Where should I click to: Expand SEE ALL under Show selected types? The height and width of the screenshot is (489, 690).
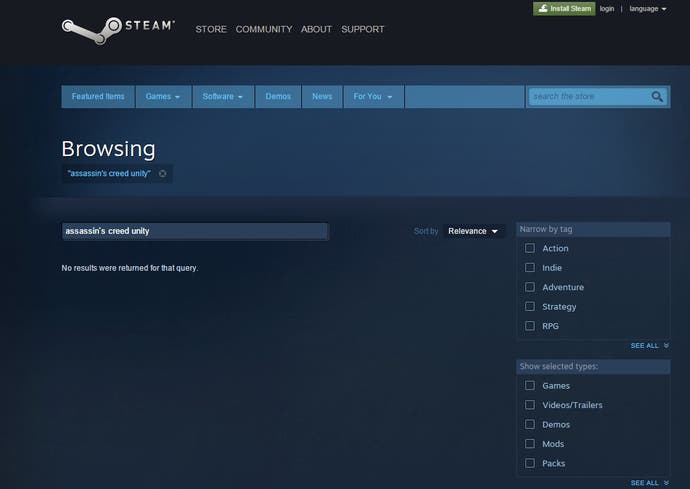click(650, 483)
